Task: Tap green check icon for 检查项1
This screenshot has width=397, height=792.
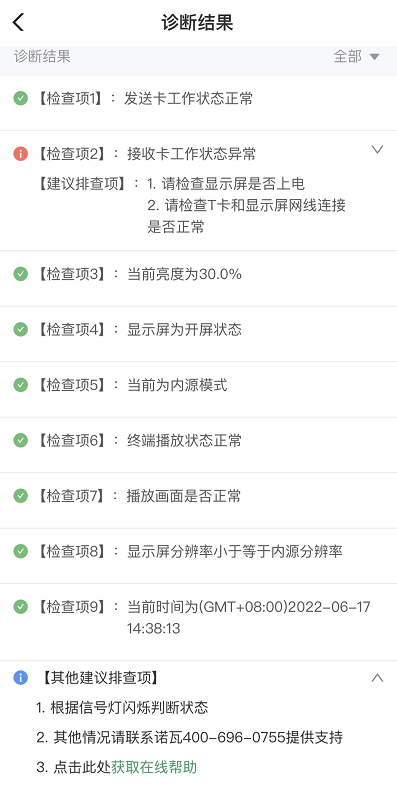Action: coord(21,98)
